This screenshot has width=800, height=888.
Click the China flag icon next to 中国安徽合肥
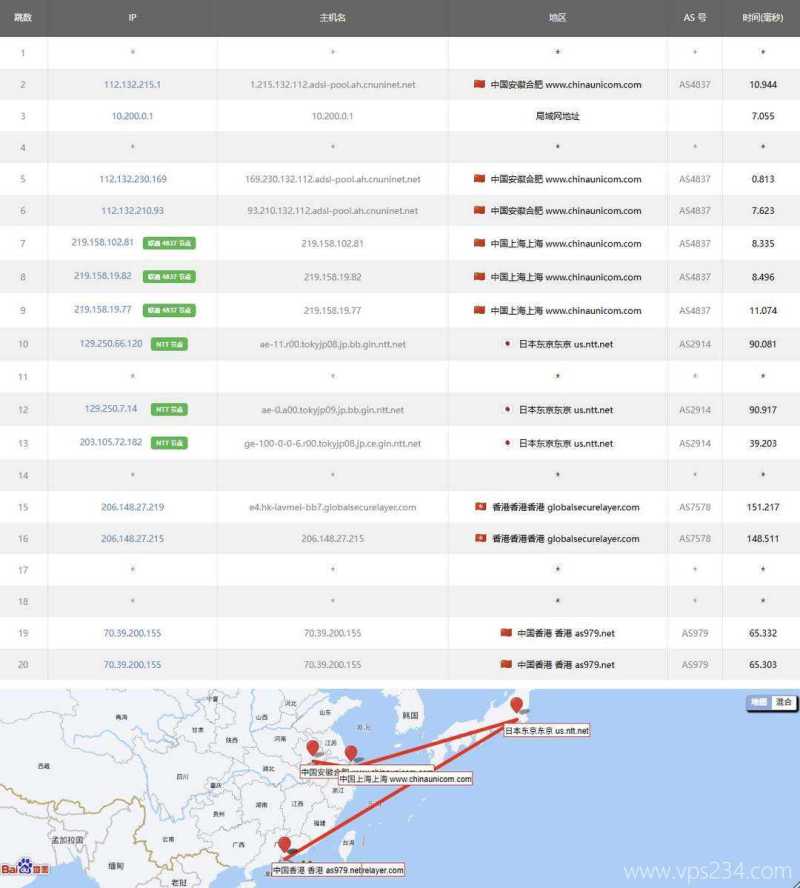480,85
